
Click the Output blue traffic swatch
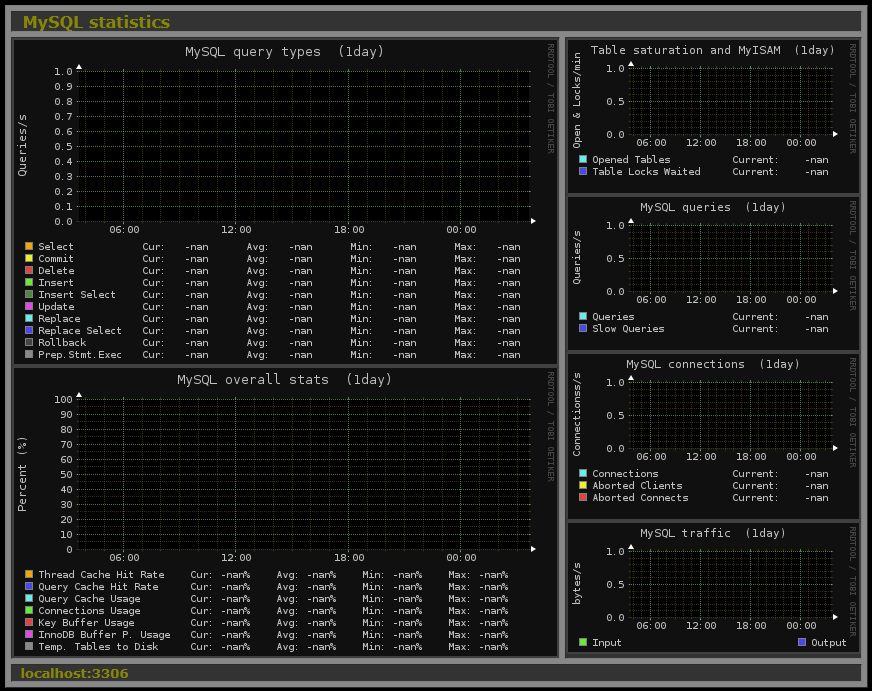802,642
